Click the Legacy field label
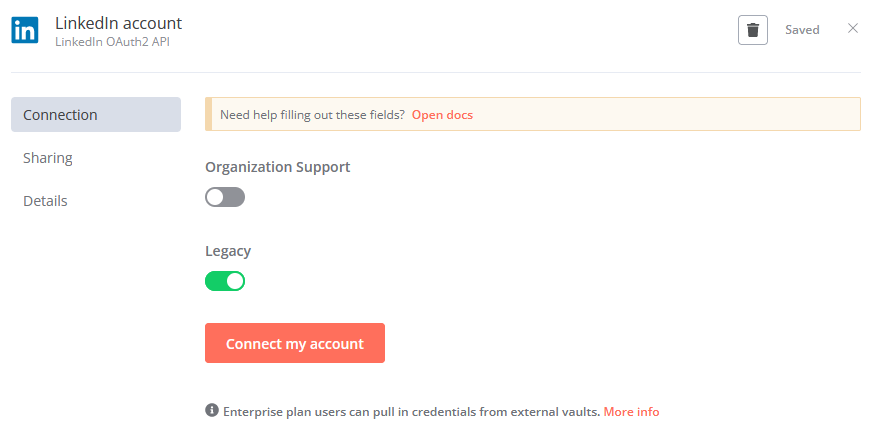The height and width of the screenshot is (422, 869). [228, 251]
